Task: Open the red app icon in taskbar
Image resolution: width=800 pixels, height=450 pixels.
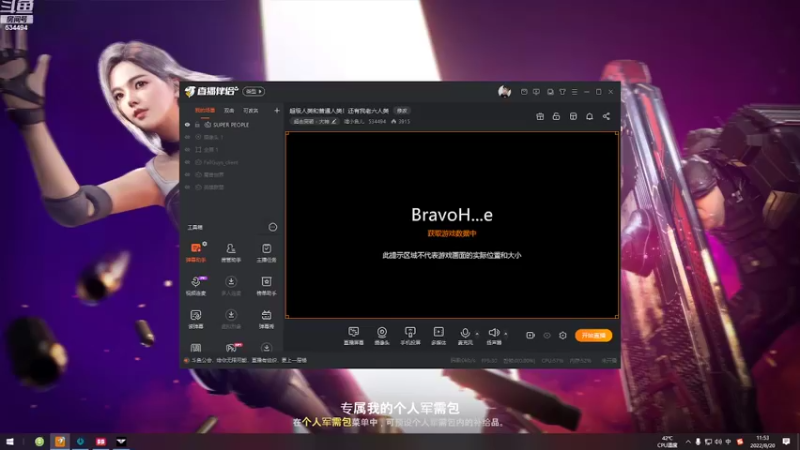Action: tap(101, 441)
